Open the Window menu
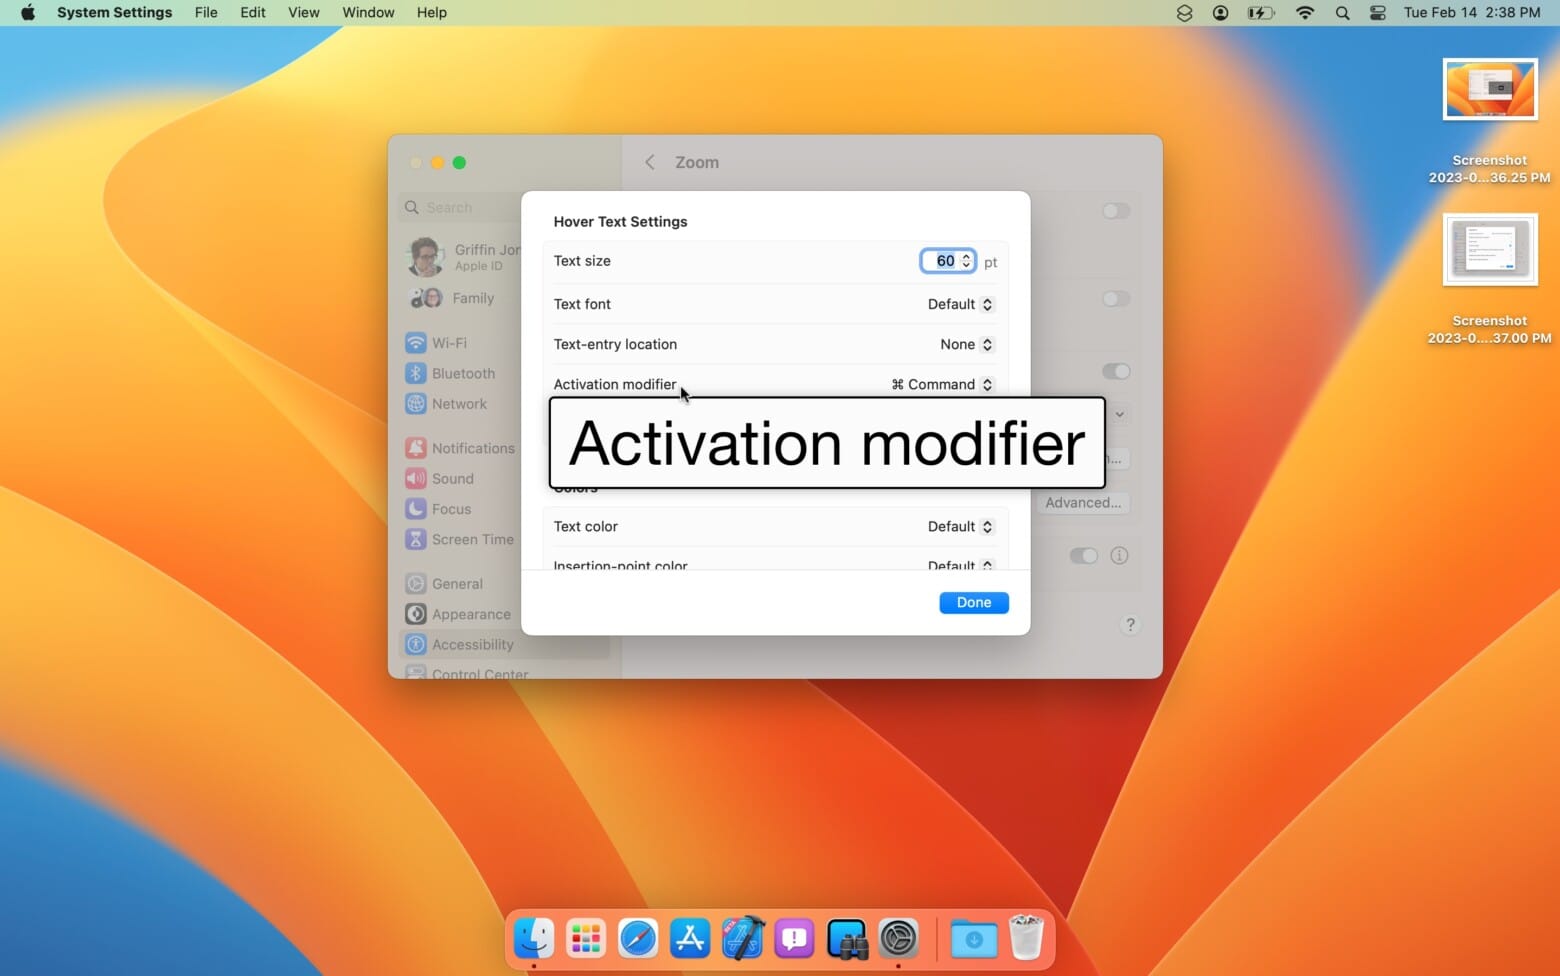1560x976 pixels. 367,13
